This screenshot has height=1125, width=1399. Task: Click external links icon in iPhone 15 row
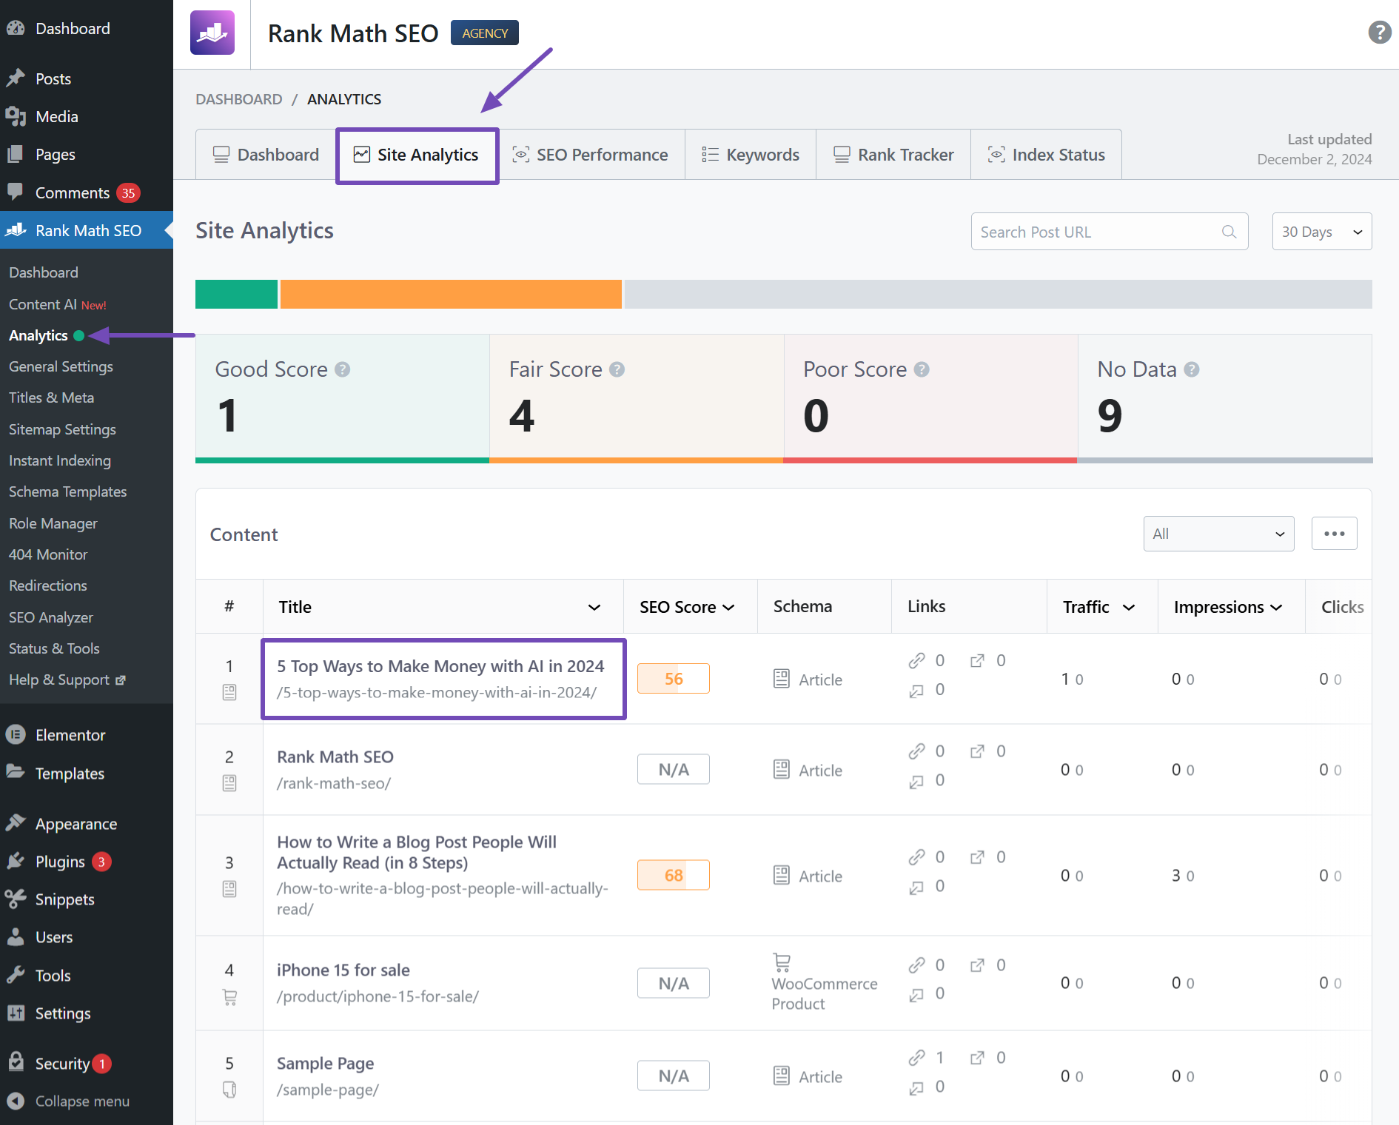pyautogui.click(x=978, y=965)
